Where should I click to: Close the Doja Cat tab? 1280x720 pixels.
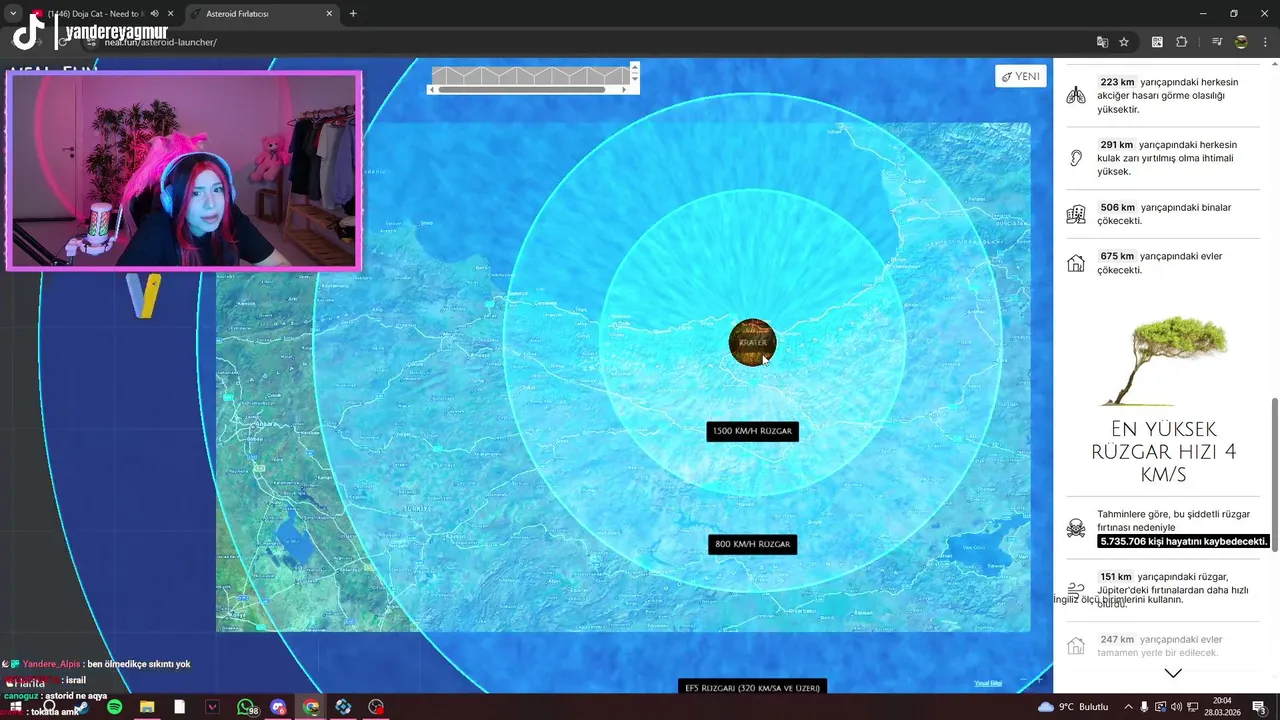(171, 14)
